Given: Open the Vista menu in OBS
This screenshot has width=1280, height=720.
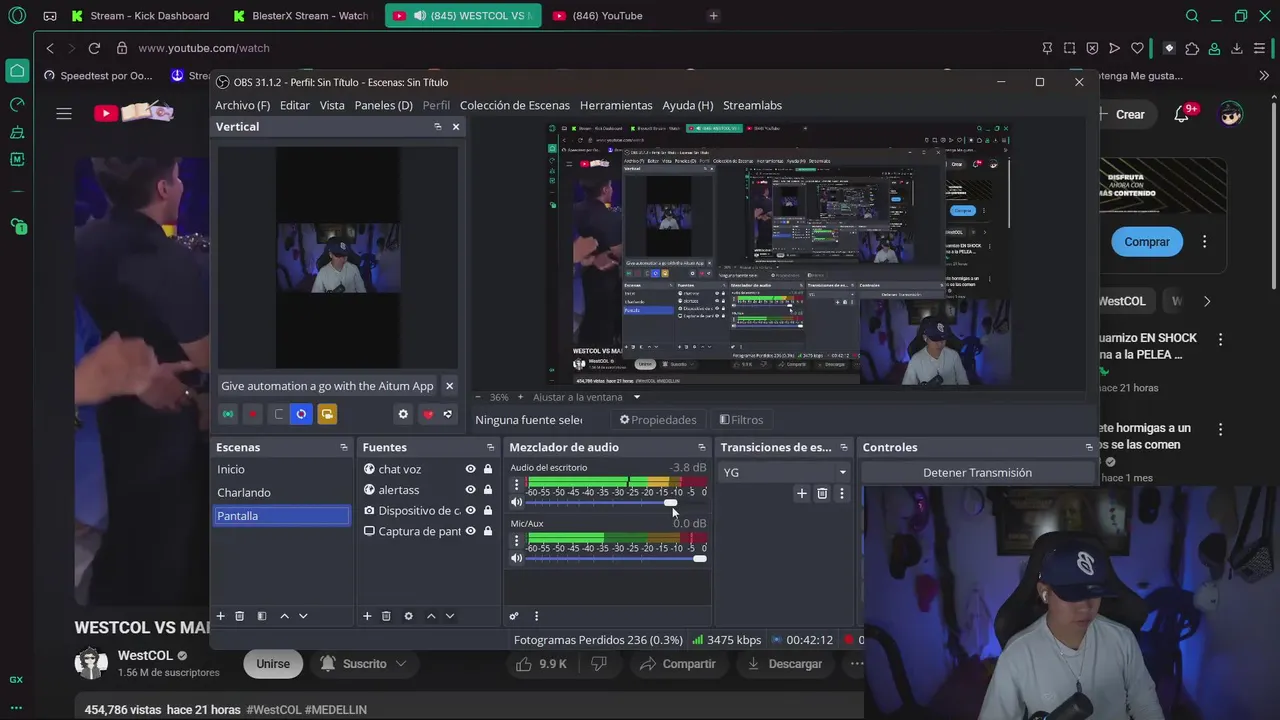Looking at the screenshot, I should pos(332,105).
